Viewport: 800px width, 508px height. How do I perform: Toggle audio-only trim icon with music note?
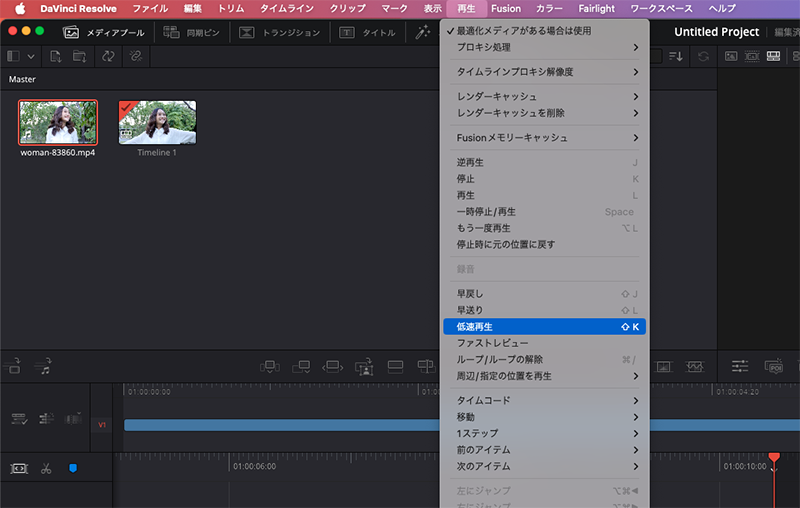point(43,366)
